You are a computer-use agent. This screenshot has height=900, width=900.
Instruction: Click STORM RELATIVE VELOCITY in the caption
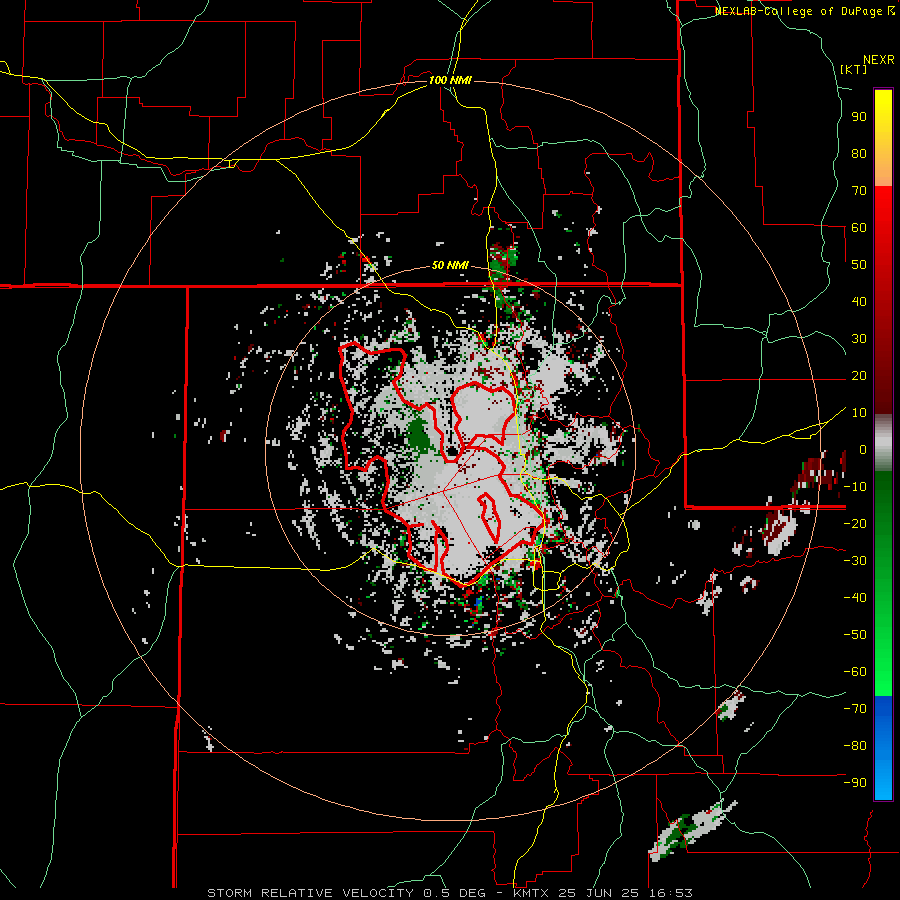310,893
